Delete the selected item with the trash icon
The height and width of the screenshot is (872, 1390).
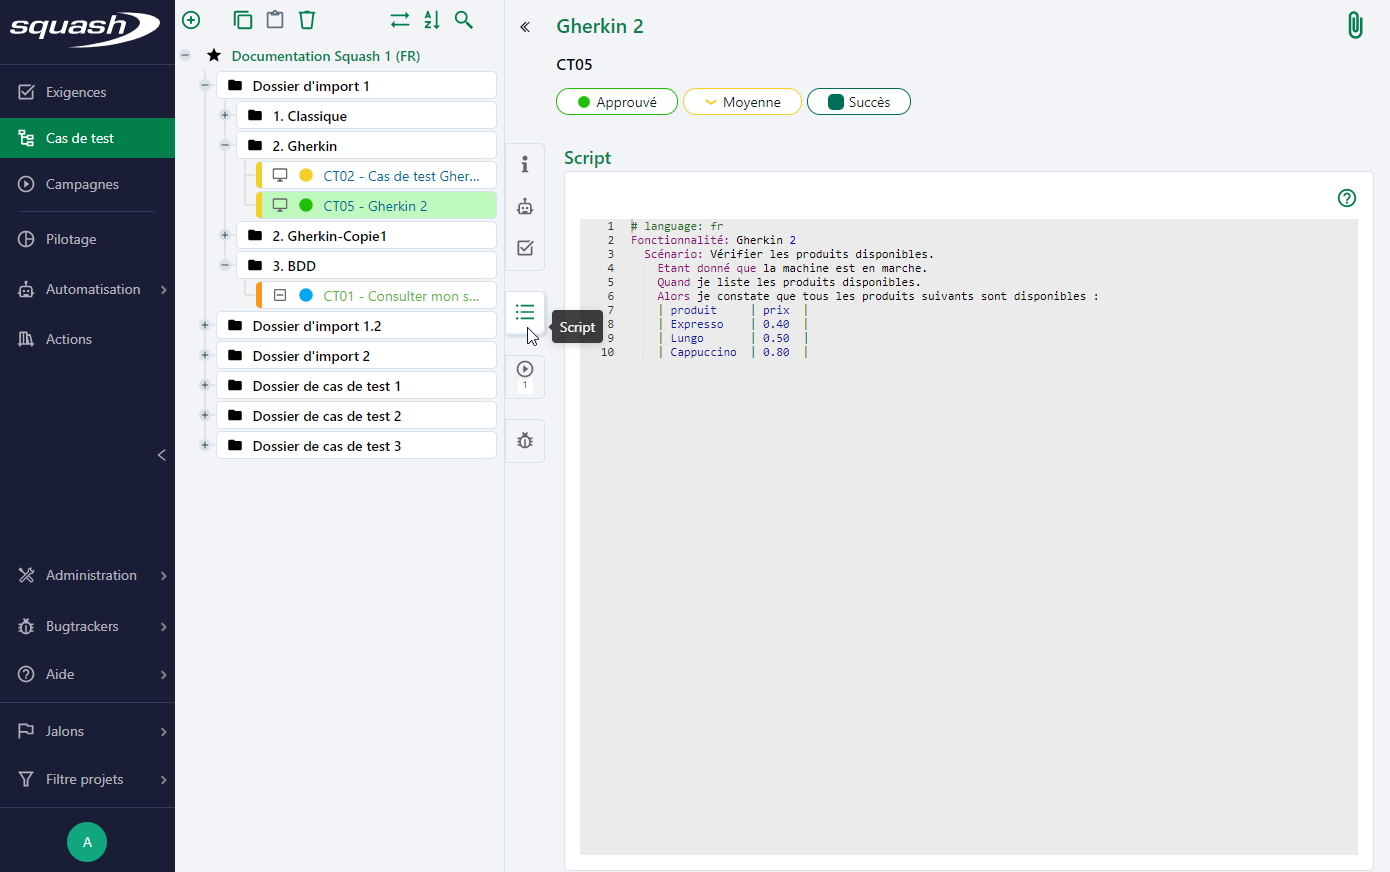pos(306,19)
